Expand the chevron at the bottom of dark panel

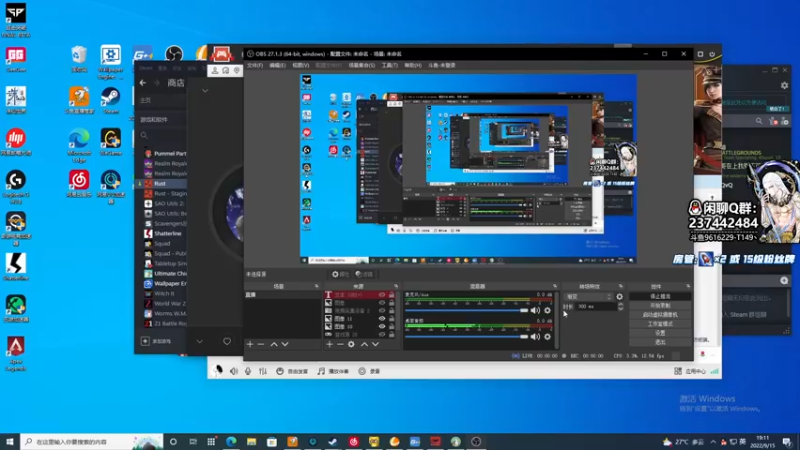[x=199, y=341]
